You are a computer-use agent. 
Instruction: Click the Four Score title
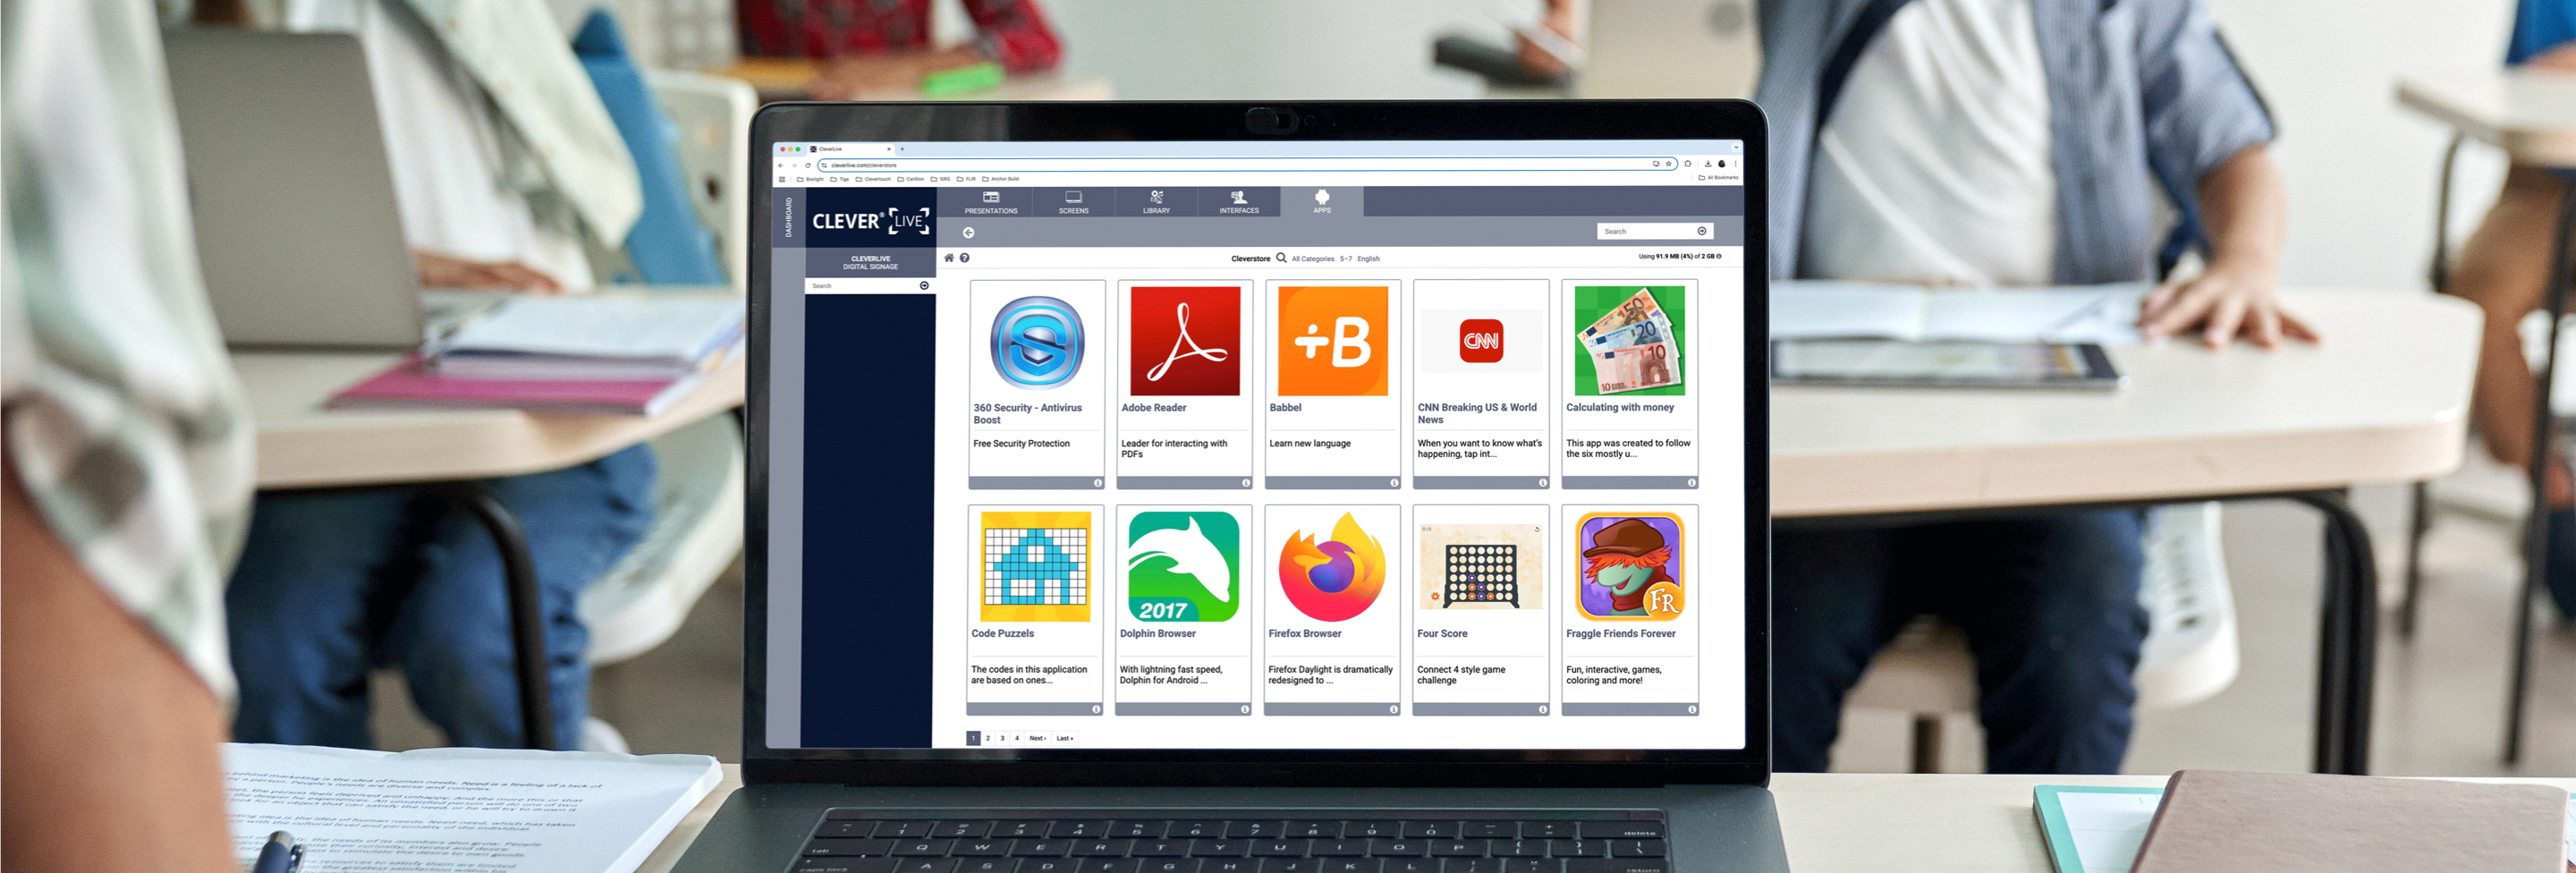tap(1442, 634)
